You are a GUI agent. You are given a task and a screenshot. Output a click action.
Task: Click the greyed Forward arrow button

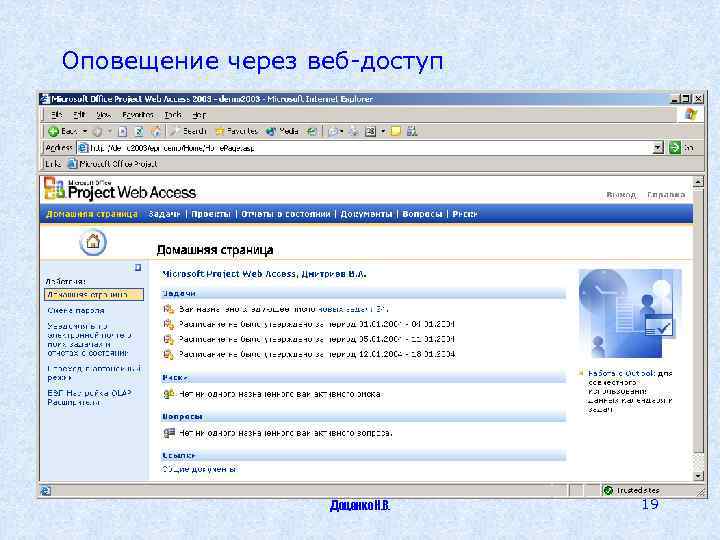click(x=97, y=132)
